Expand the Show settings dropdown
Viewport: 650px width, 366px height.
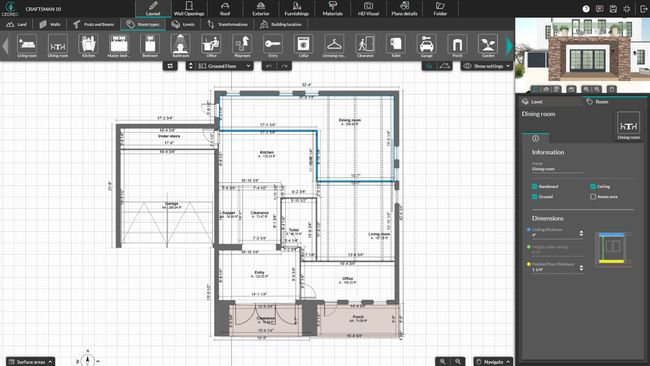point(487,66)
